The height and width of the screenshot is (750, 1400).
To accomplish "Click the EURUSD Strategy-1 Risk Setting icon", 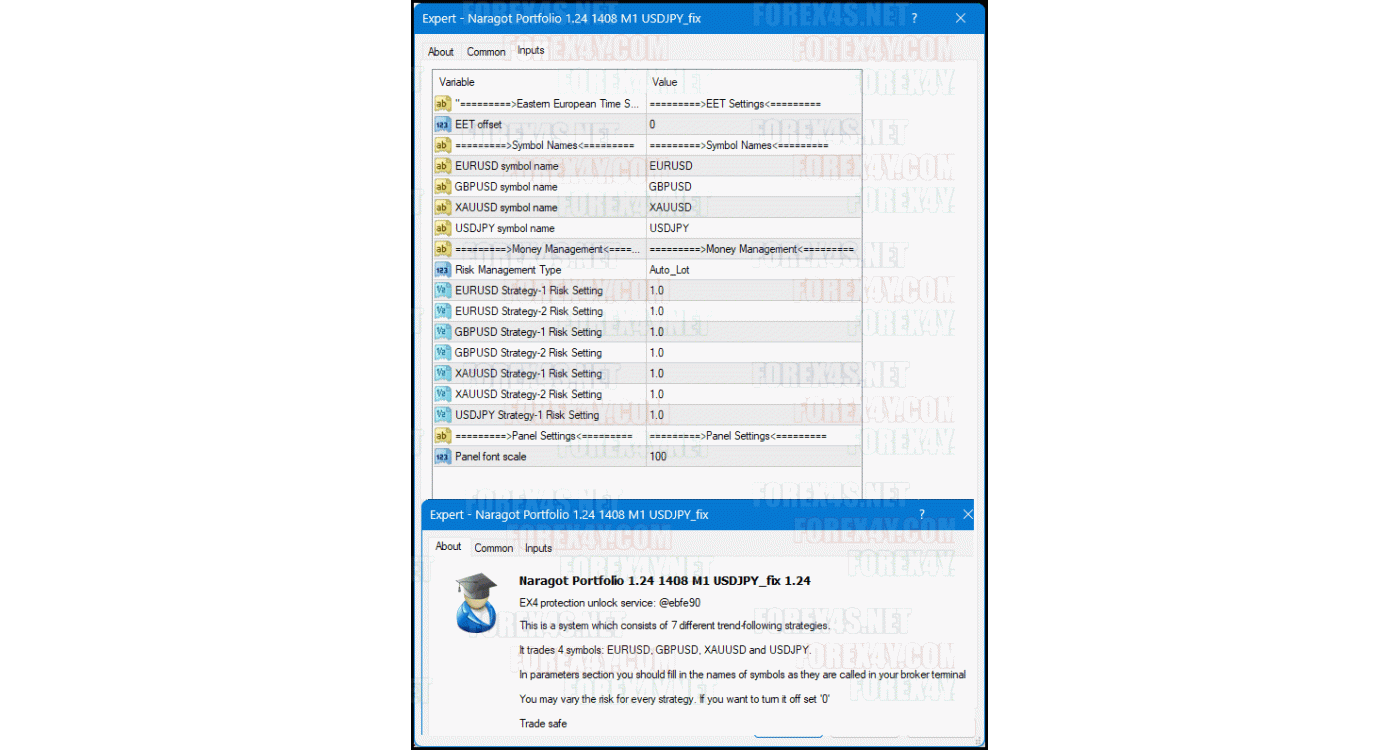I will (442, 291).
